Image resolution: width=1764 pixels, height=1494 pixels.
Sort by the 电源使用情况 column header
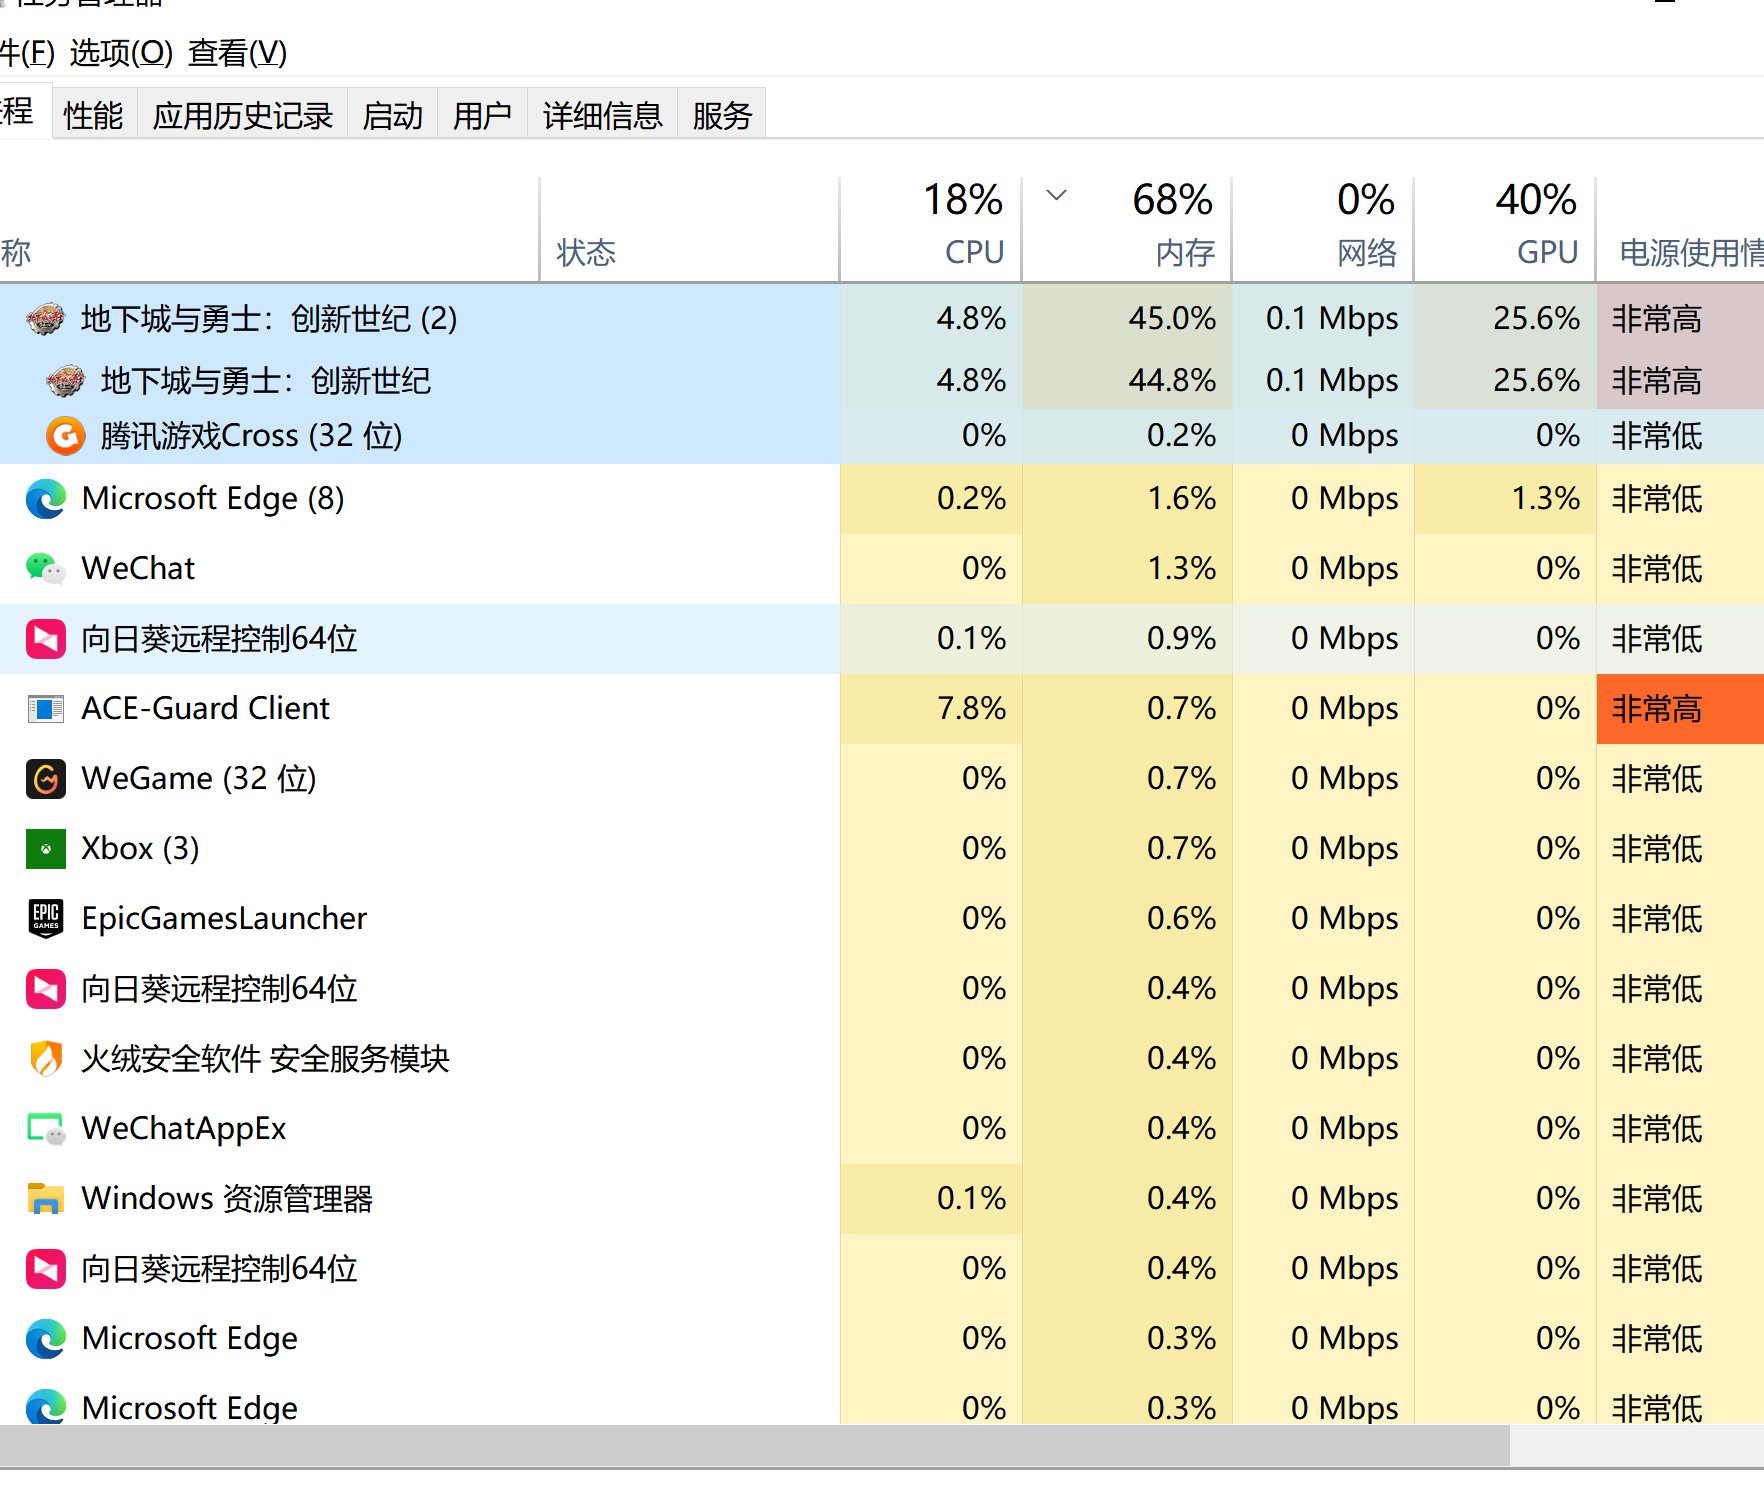pos(1681,229)
